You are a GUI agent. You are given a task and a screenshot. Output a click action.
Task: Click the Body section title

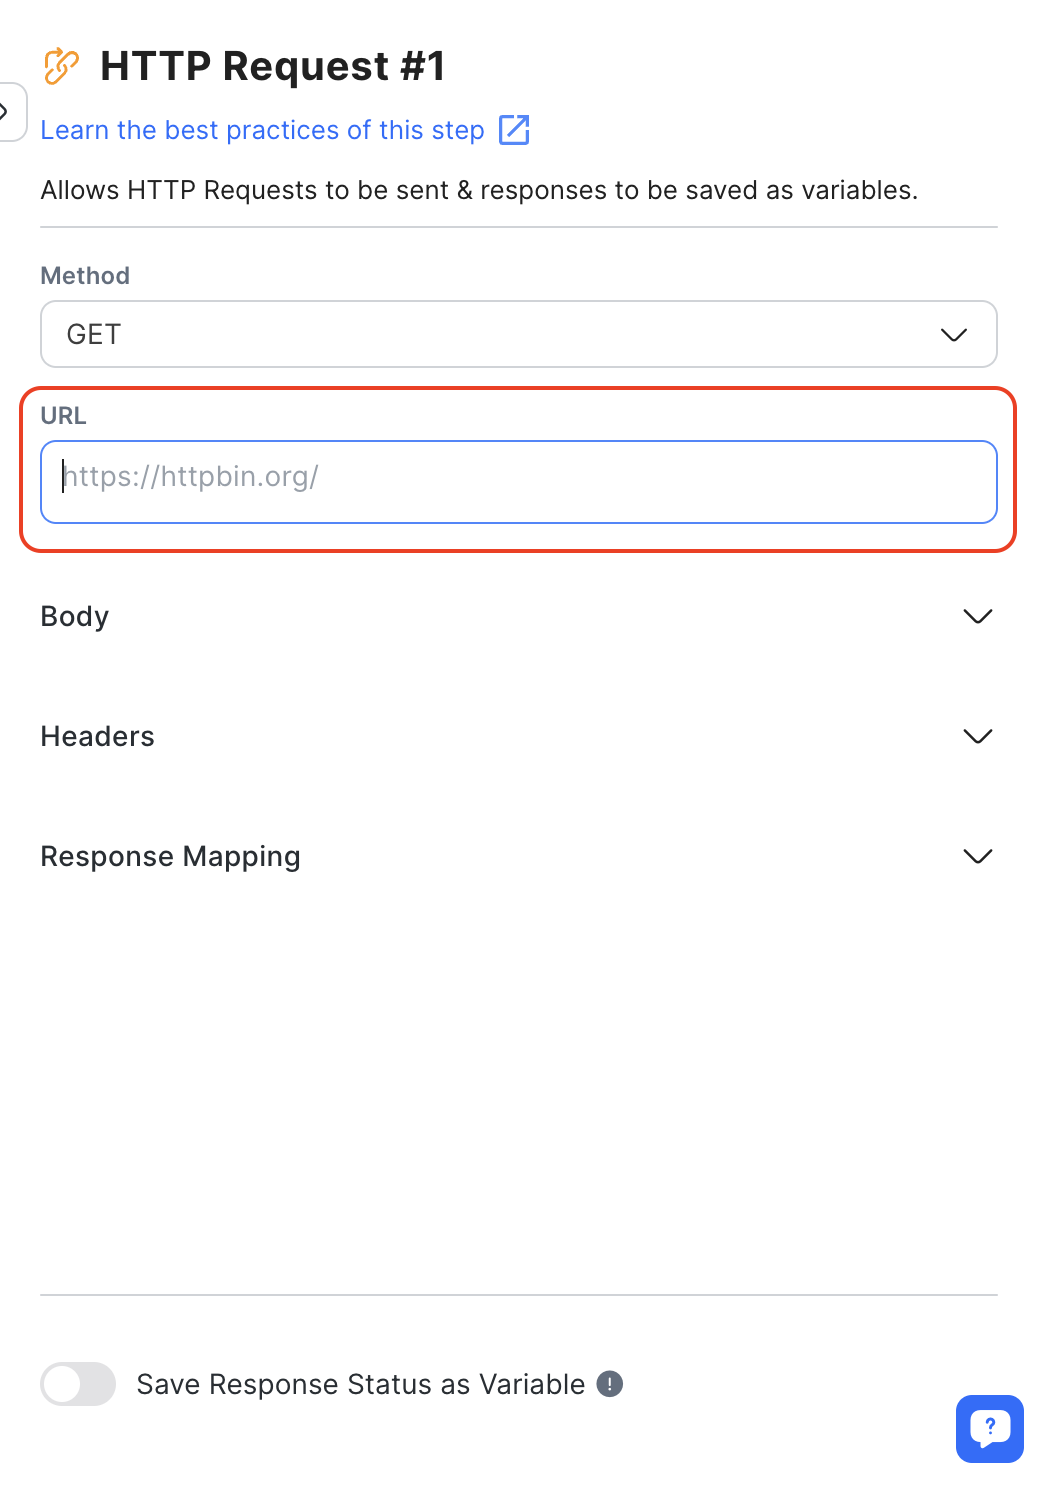point(75,616)
